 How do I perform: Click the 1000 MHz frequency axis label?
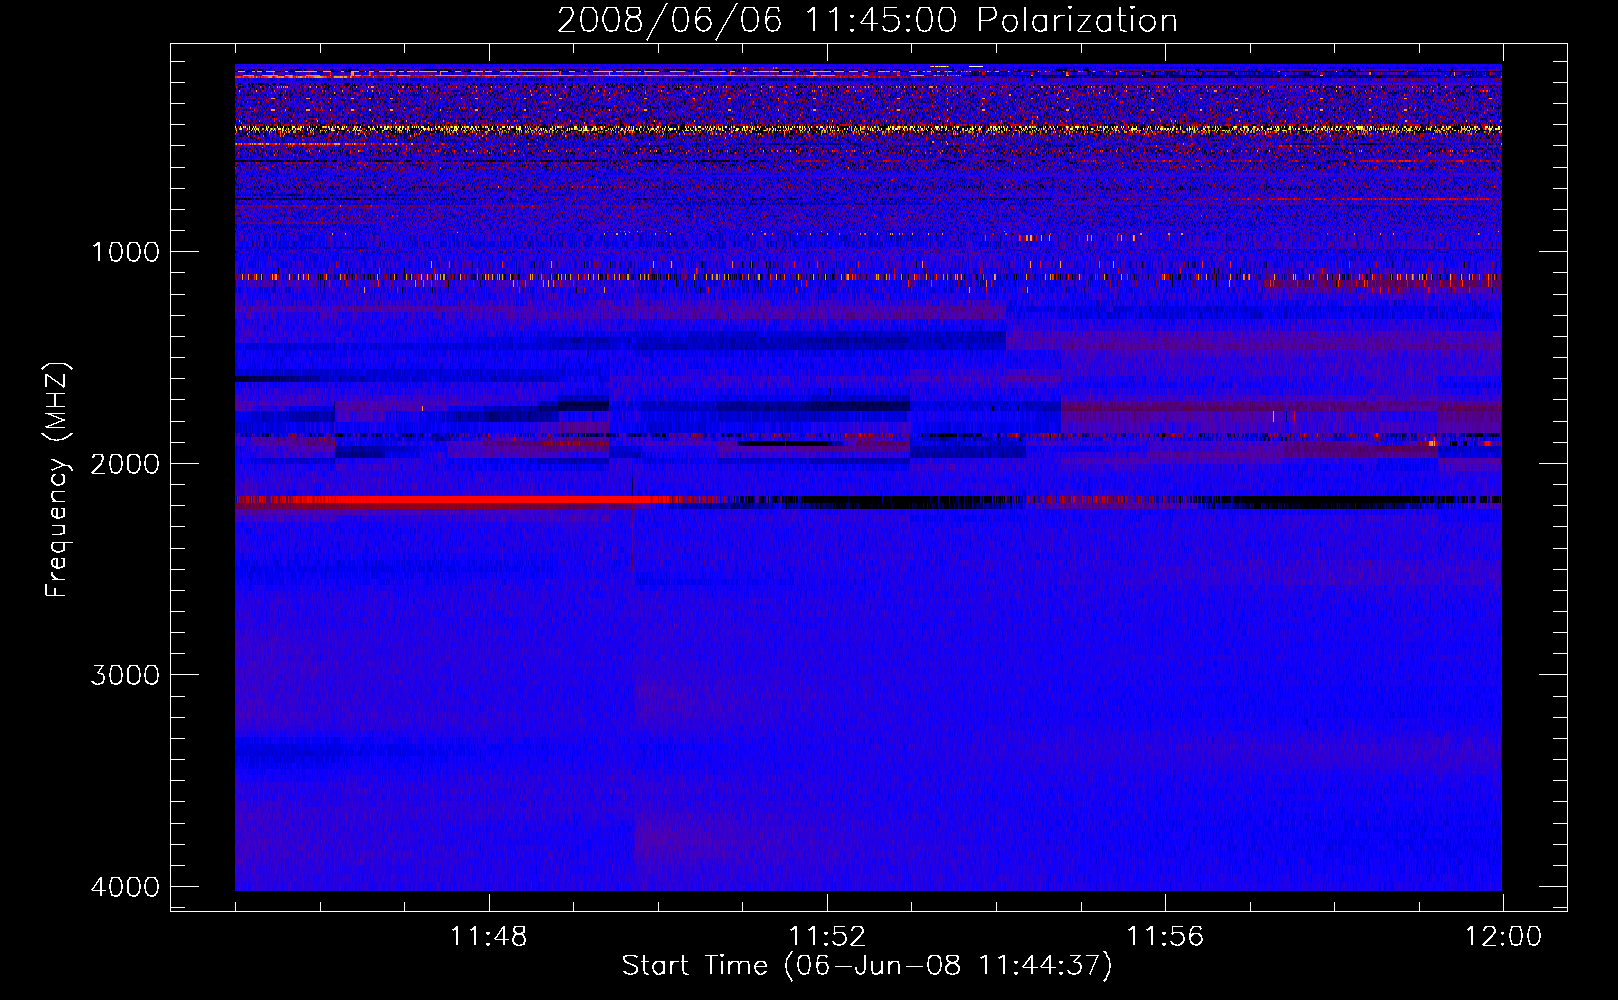pyautogui.click(x=125, y=251)
